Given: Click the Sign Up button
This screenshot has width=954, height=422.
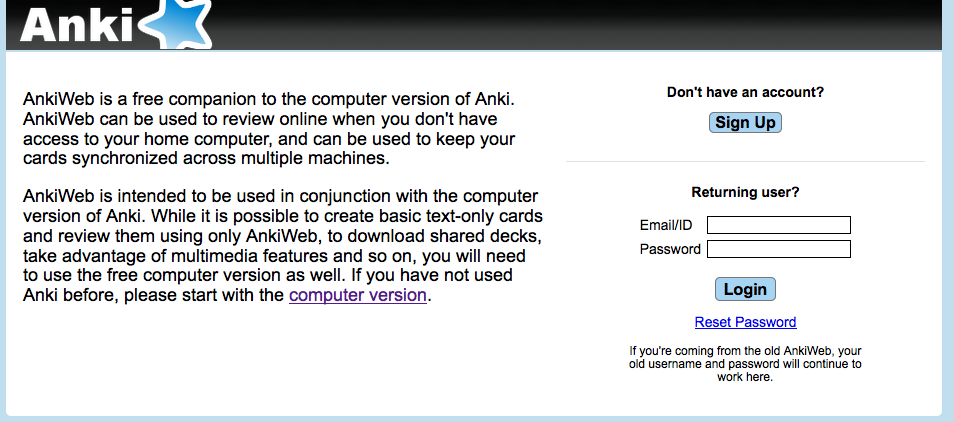Looking at the screenshot, I should pyautogui.click(x=745, y=122).
